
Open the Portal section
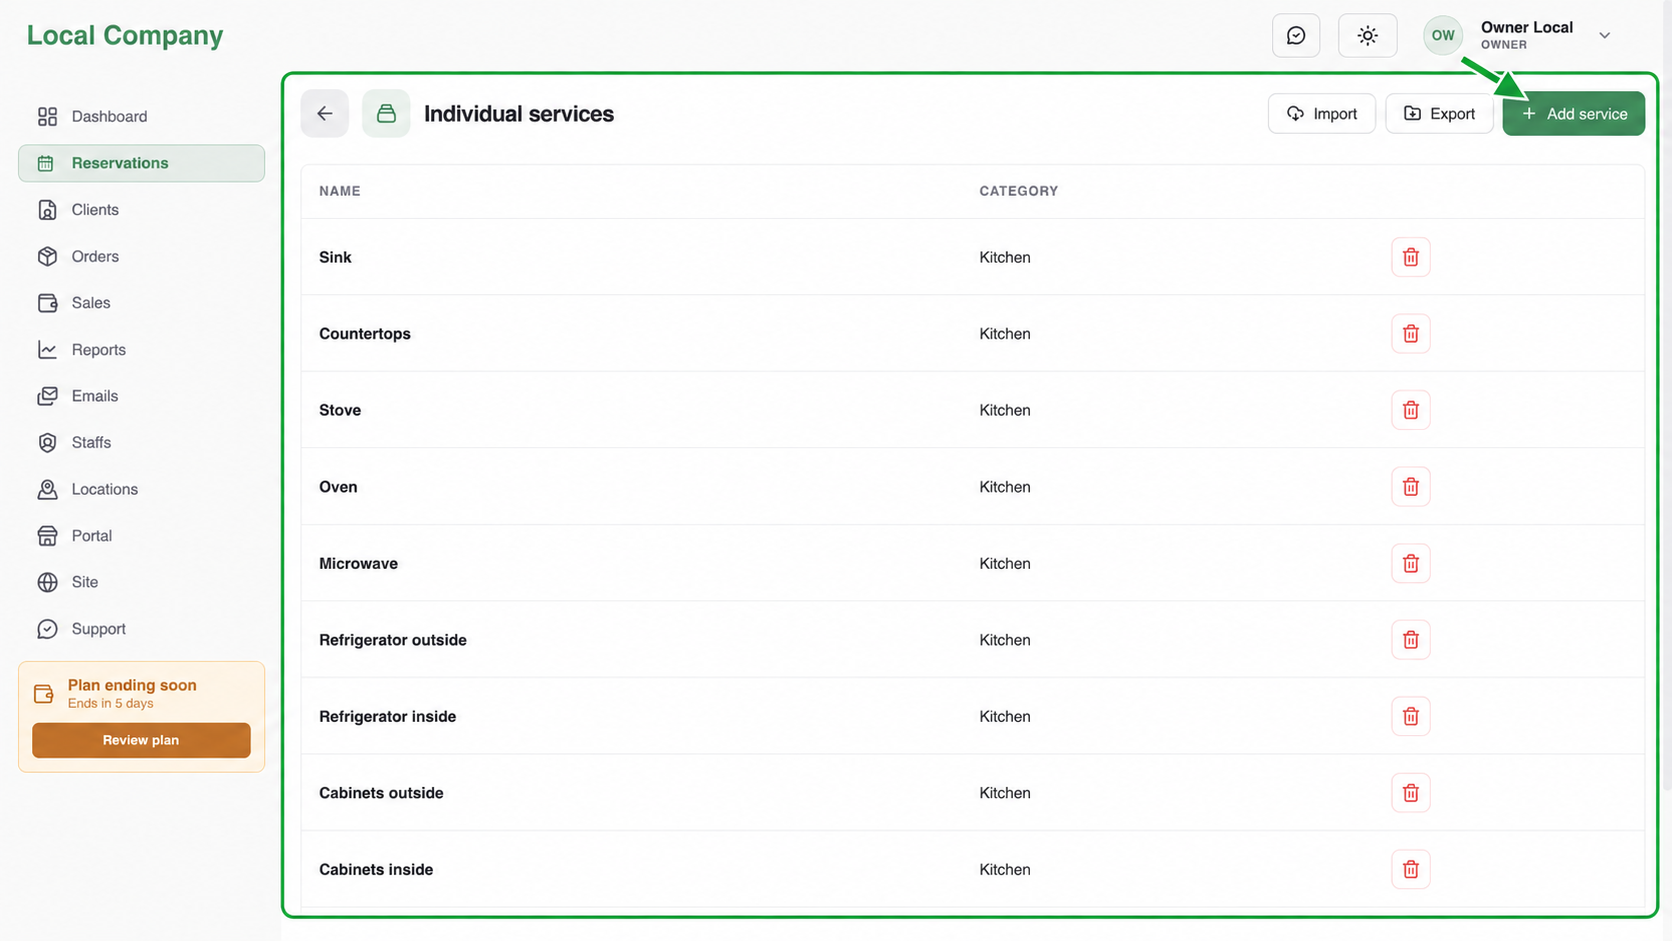[141, 536]
